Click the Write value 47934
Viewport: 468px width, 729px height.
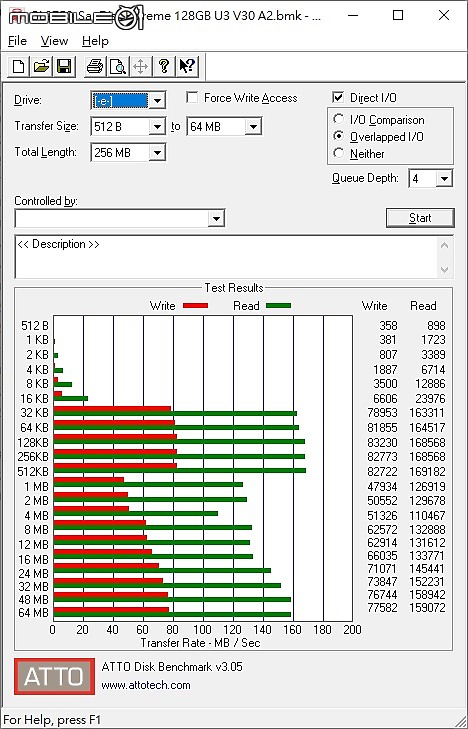coord(382,486)
